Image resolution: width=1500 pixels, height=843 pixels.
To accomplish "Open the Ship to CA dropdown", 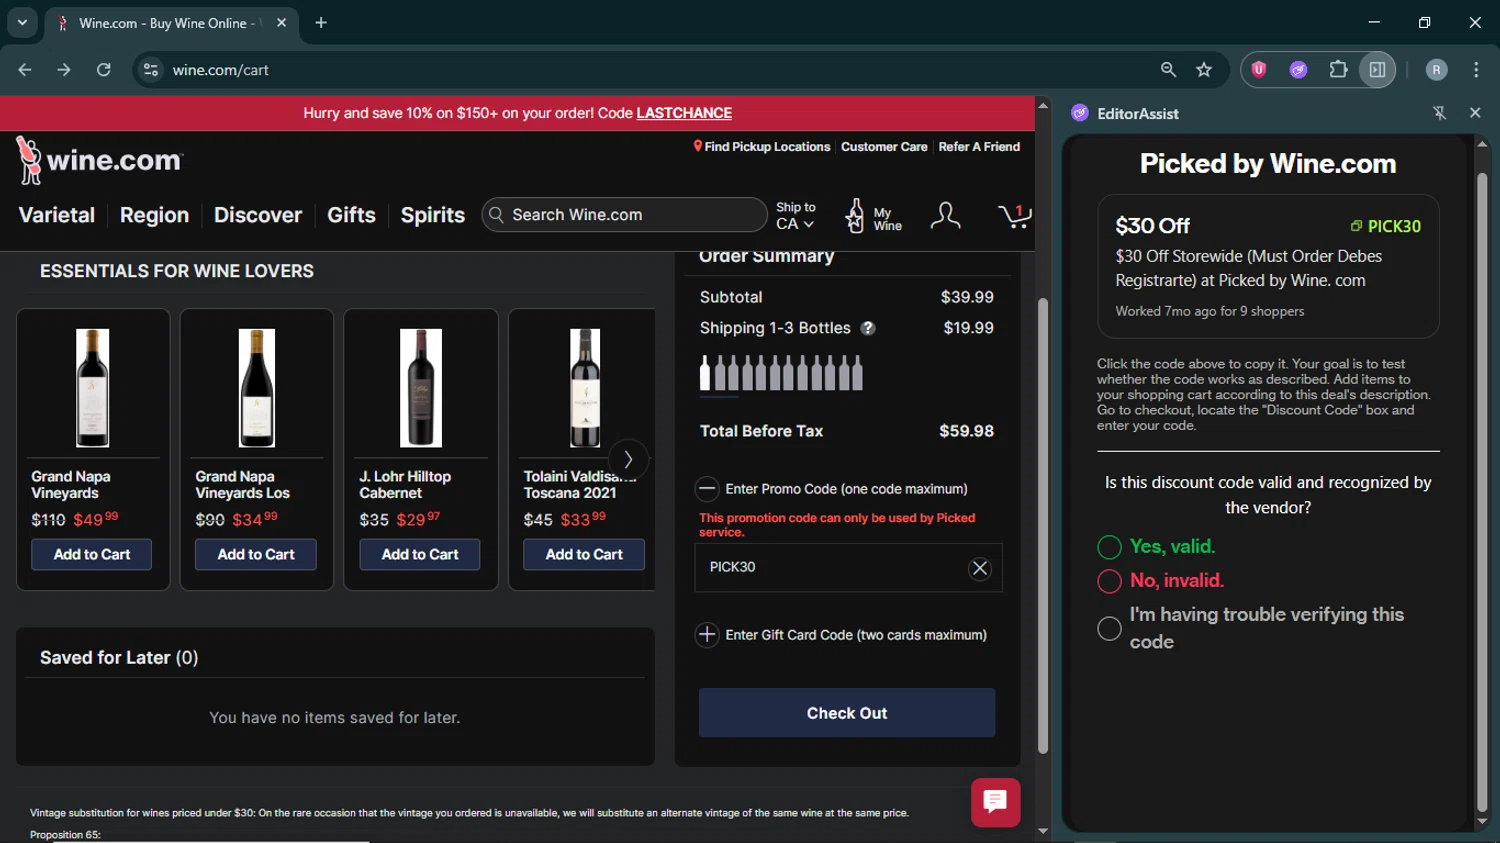I will point(796,216).
